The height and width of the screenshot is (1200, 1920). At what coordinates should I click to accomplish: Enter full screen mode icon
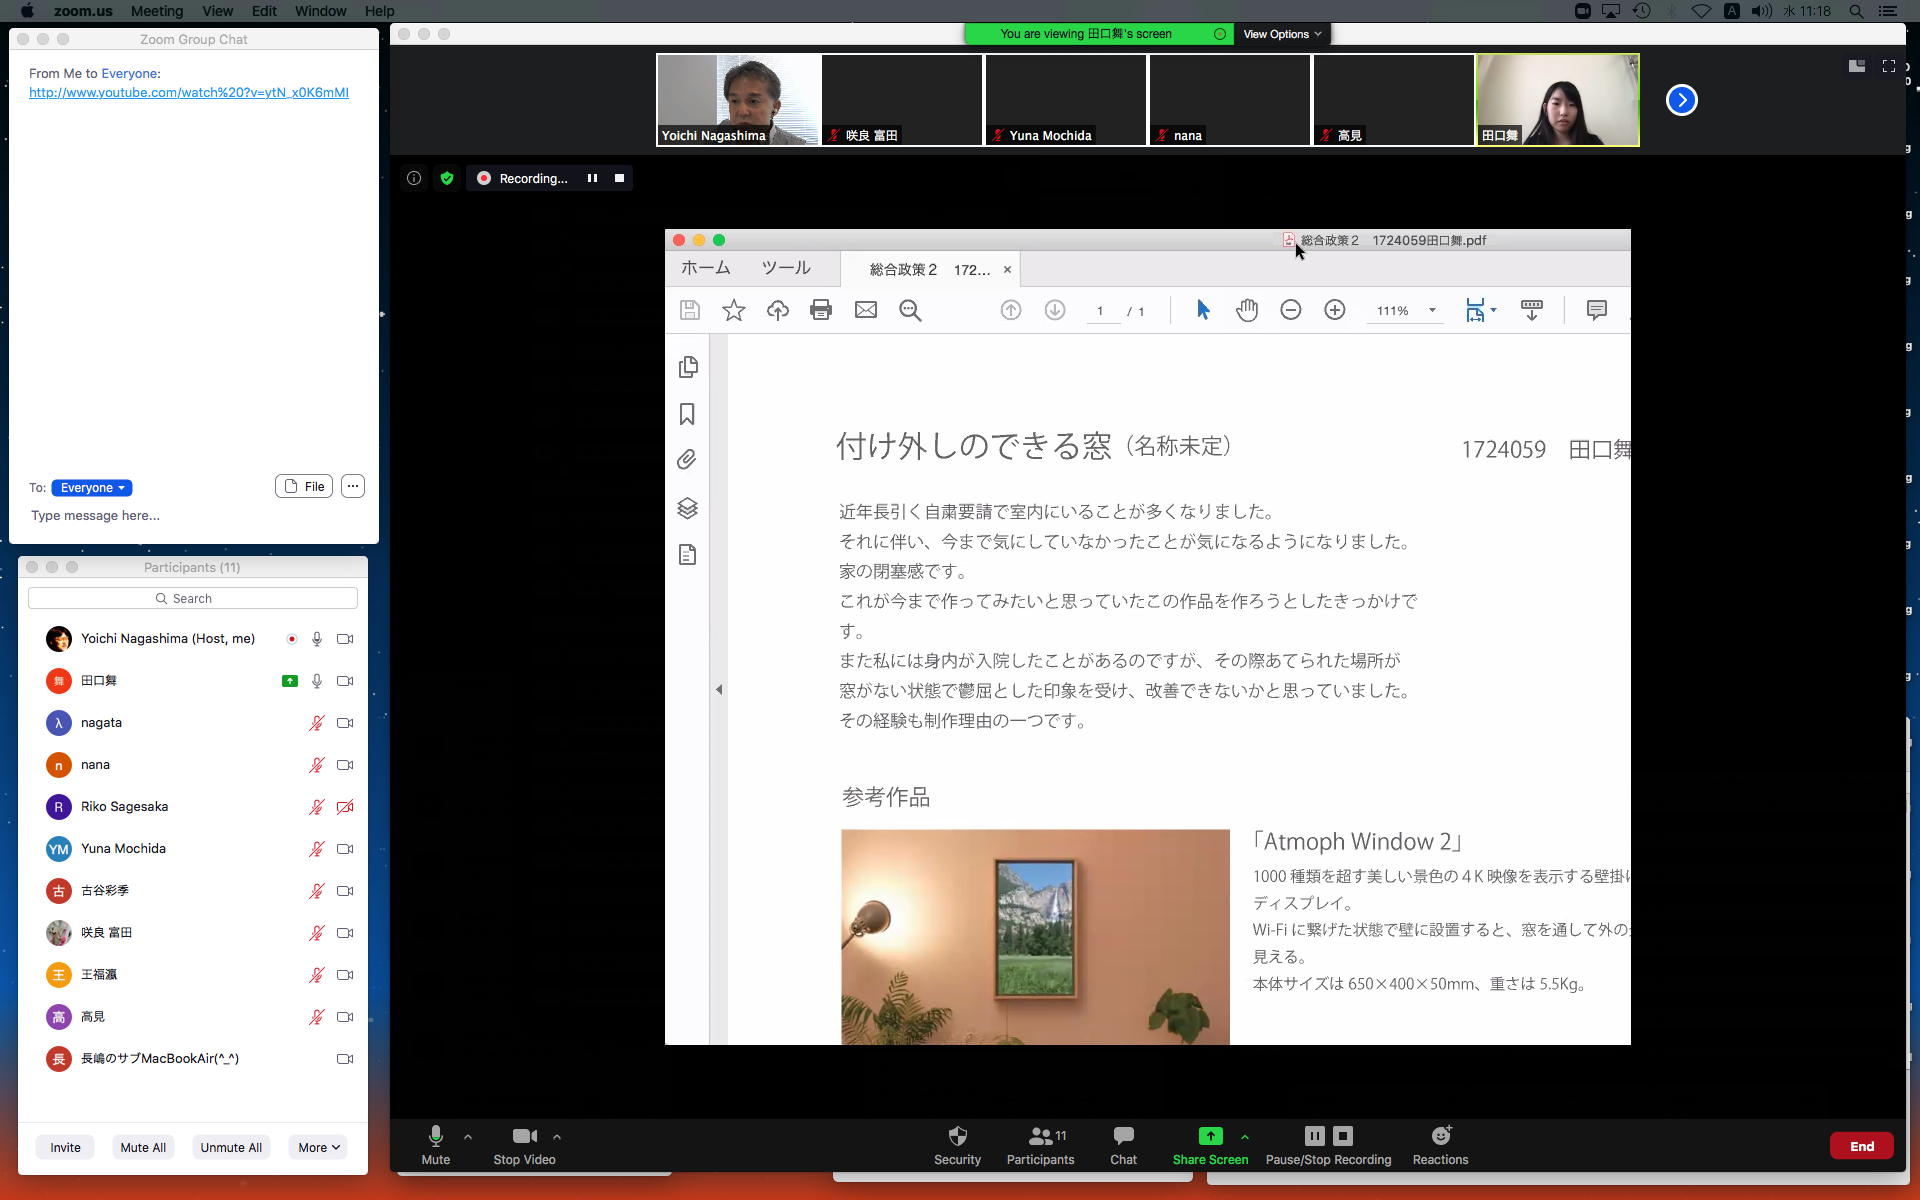click(1888, 66)
